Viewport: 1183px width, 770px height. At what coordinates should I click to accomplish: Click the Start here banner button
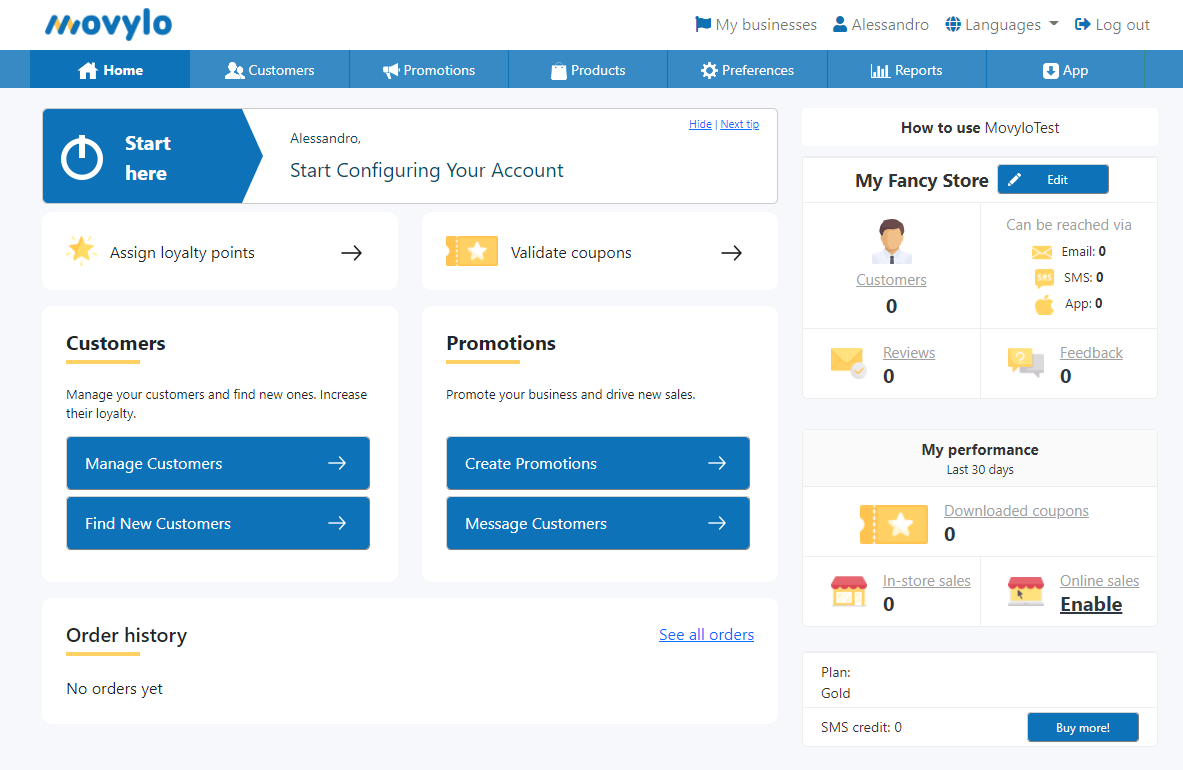(x=153, y=156)
